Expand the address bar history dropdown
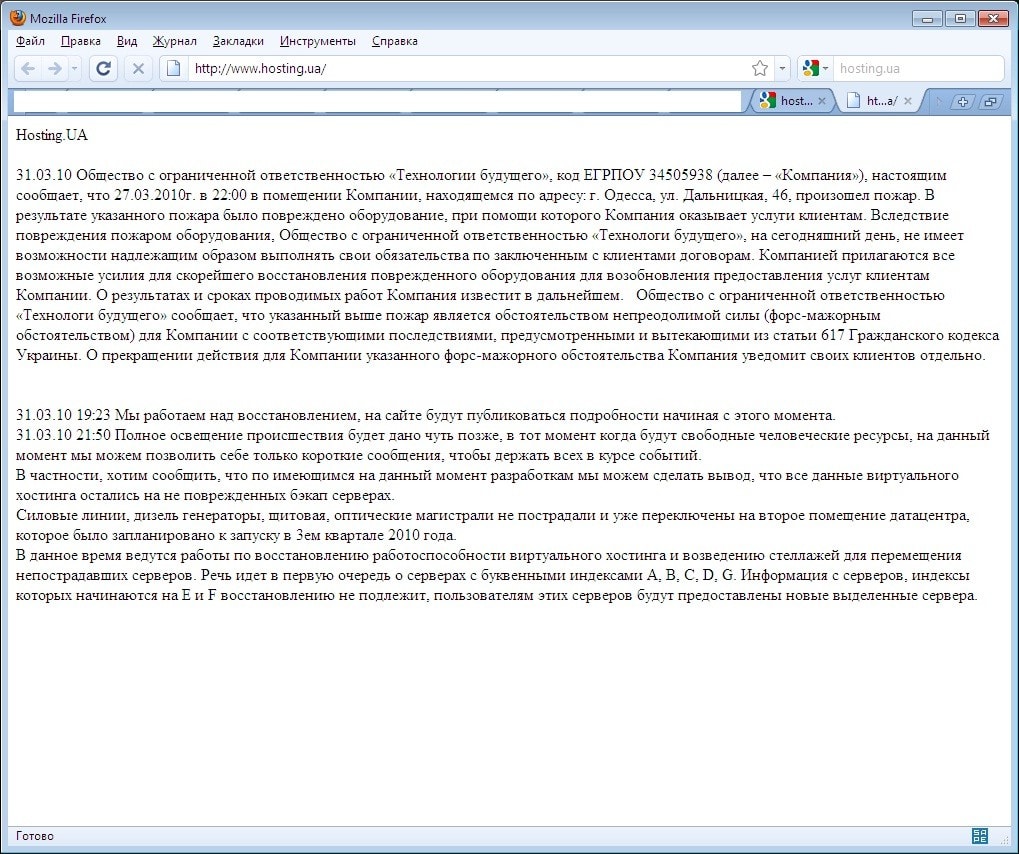This screenshot has height=854, width=1019. (781, 69)
